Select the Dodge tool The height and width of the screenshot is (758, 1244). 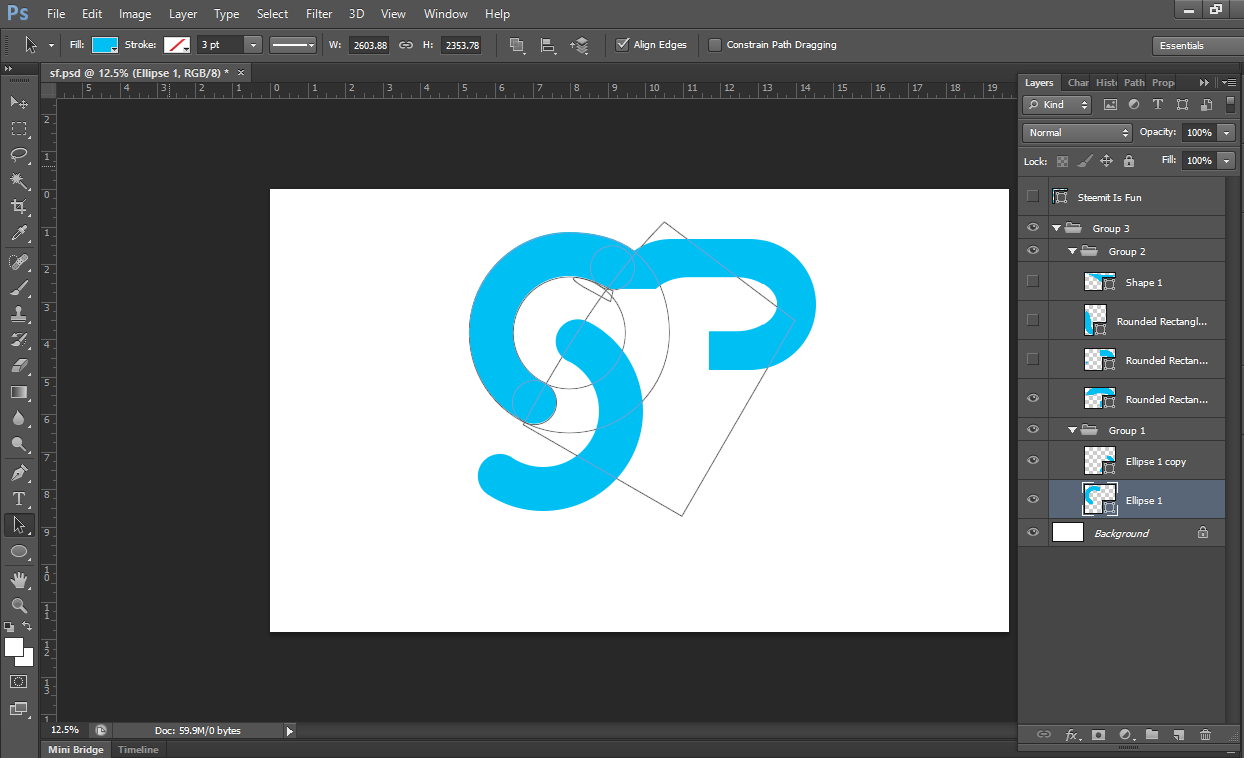click(19, 444)
